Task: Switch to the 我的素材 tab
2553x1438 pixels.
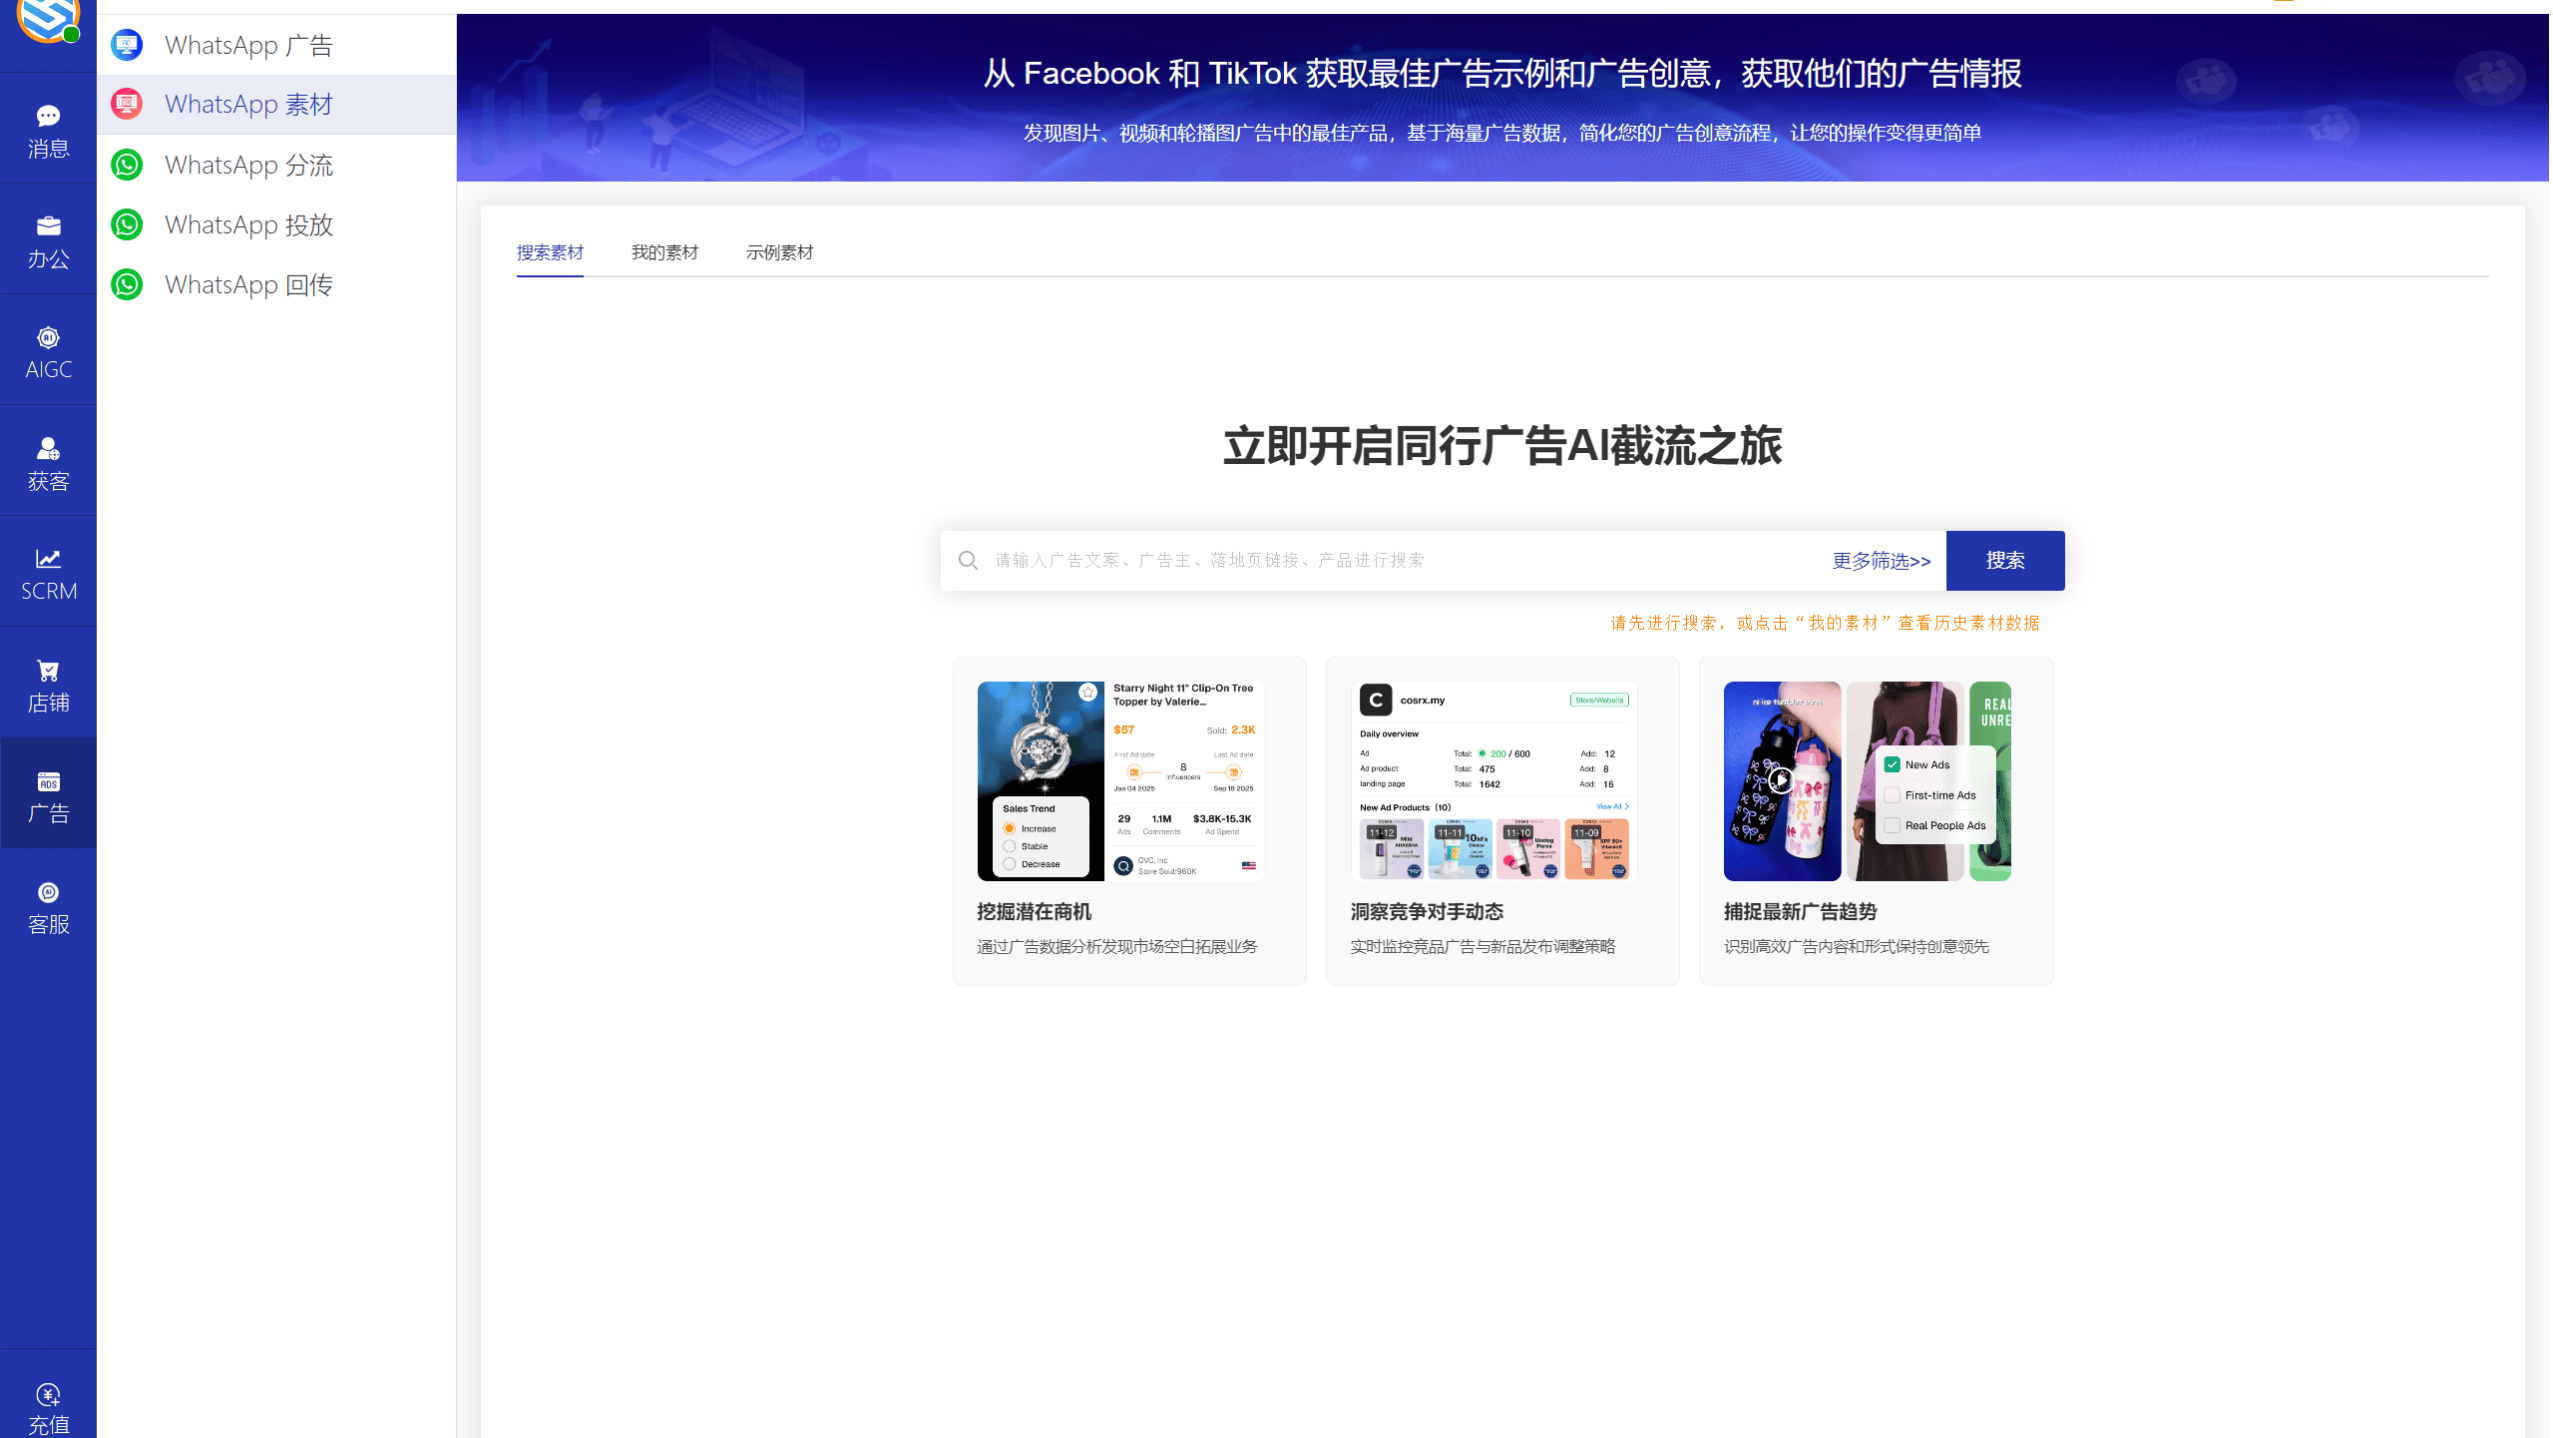Action: coord(664,252)
